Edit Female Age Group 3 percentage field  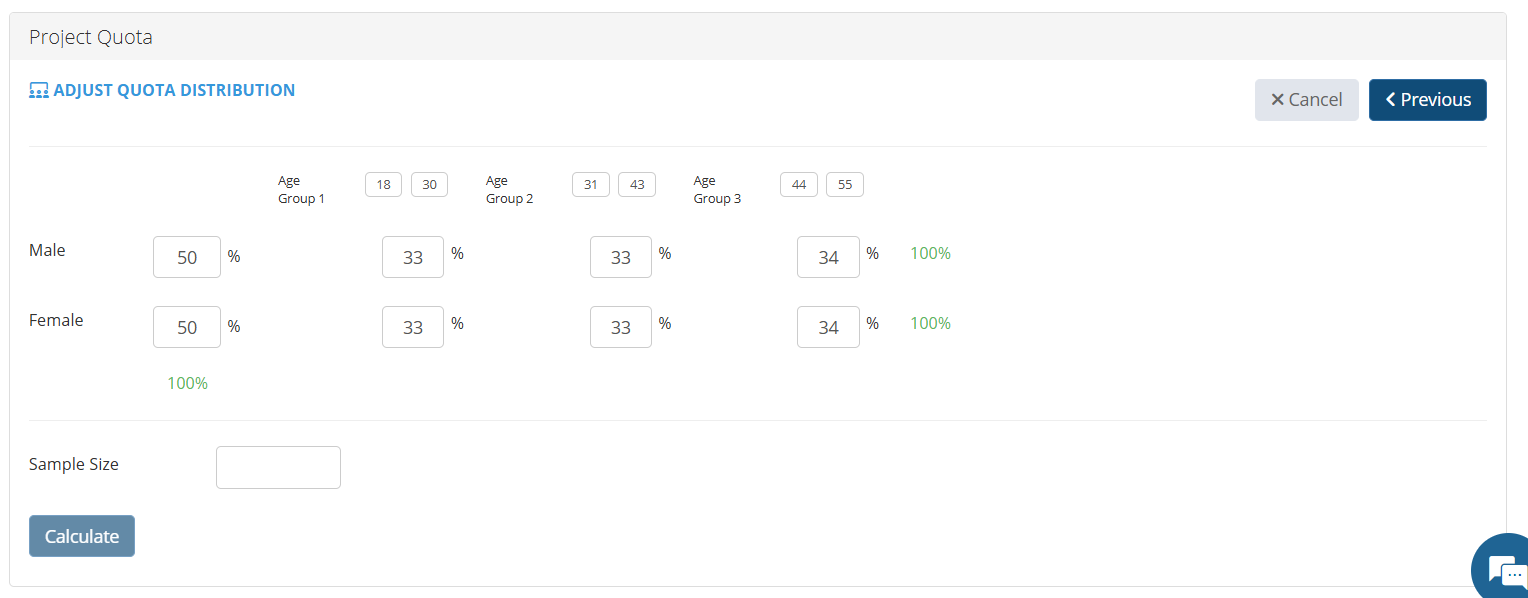click(828, 327)
